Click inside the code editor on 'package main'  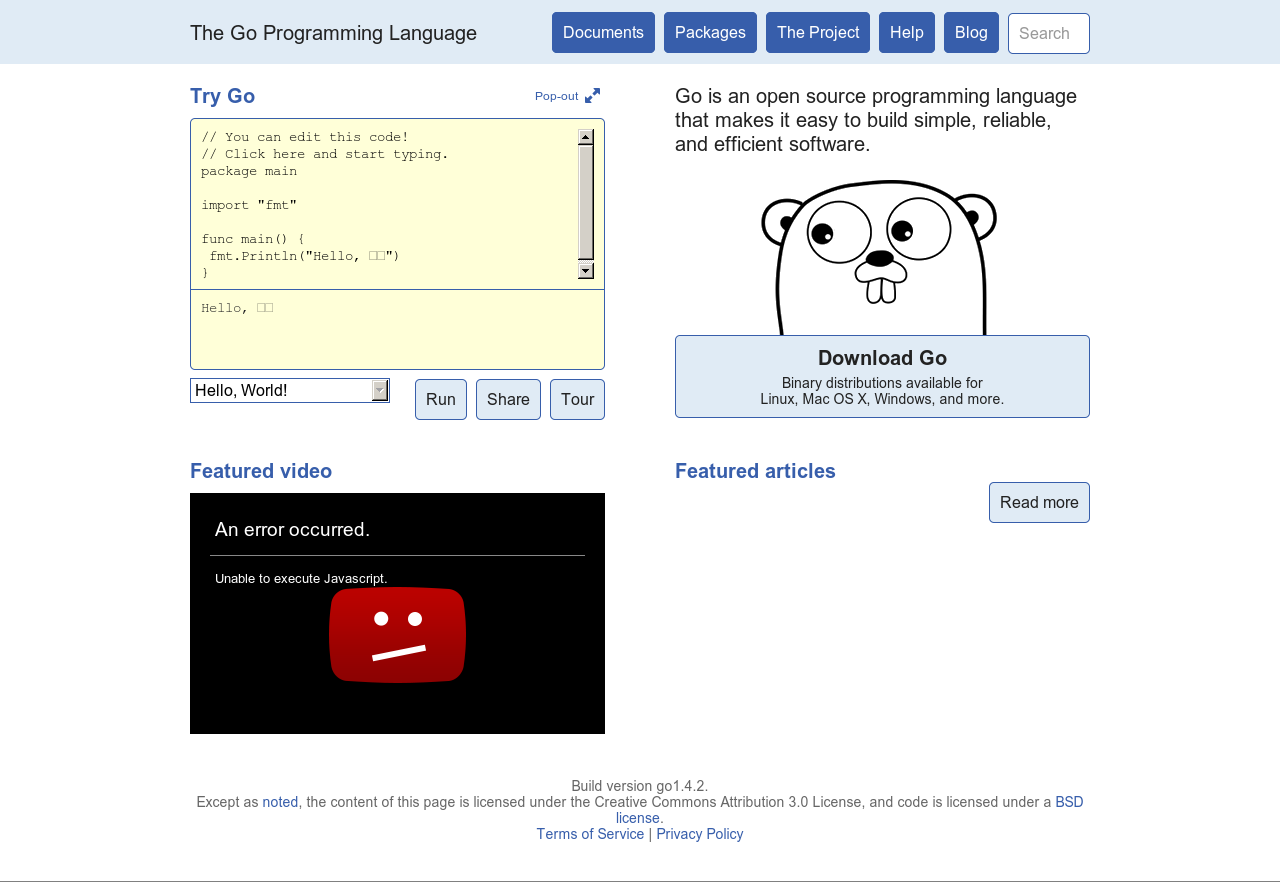249,171
